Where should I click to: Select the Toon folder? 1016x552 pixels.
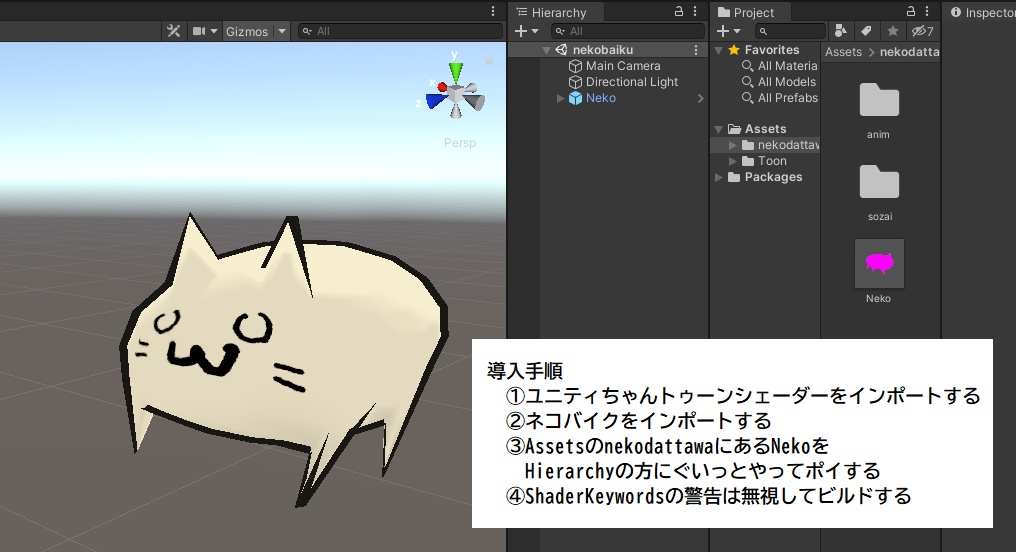[772, 161]
